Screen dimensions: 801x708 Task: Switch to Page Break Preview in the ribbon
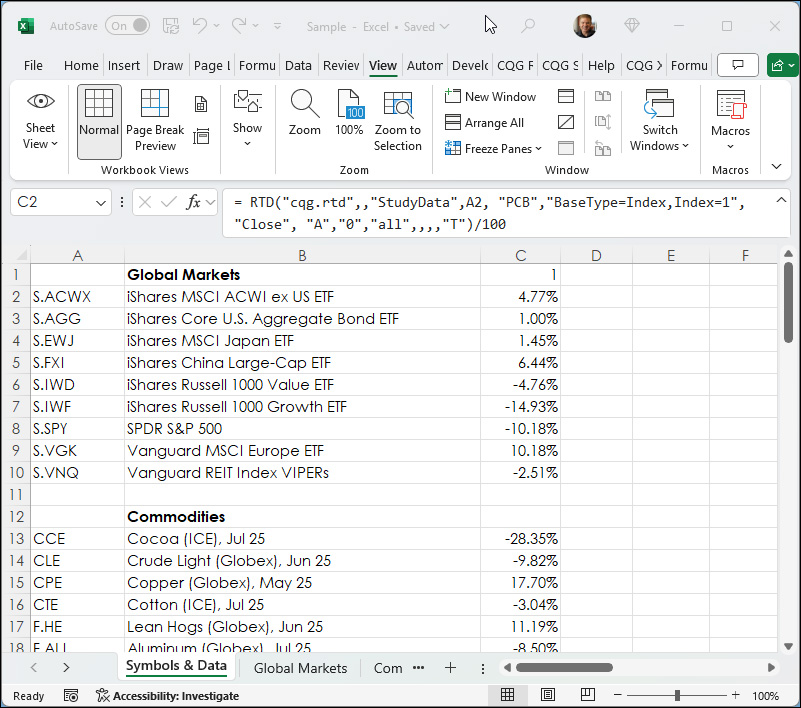click(155, 121)
